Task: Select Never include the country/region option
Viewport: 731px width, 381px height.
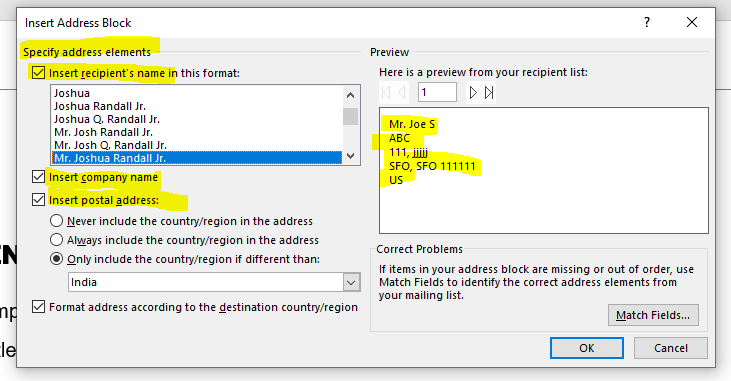Action: coord(56,221)
